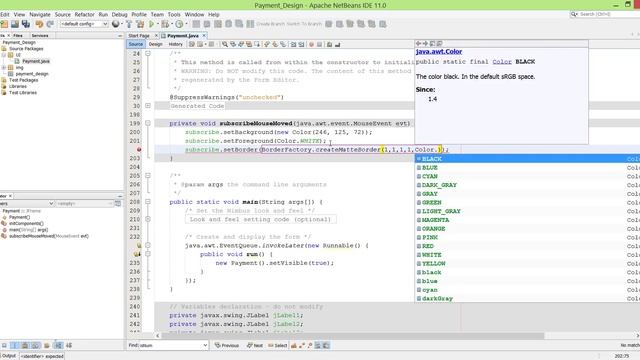Select ORANGE in autocomplete list
The image size is (640, 360).
(527, 229)
